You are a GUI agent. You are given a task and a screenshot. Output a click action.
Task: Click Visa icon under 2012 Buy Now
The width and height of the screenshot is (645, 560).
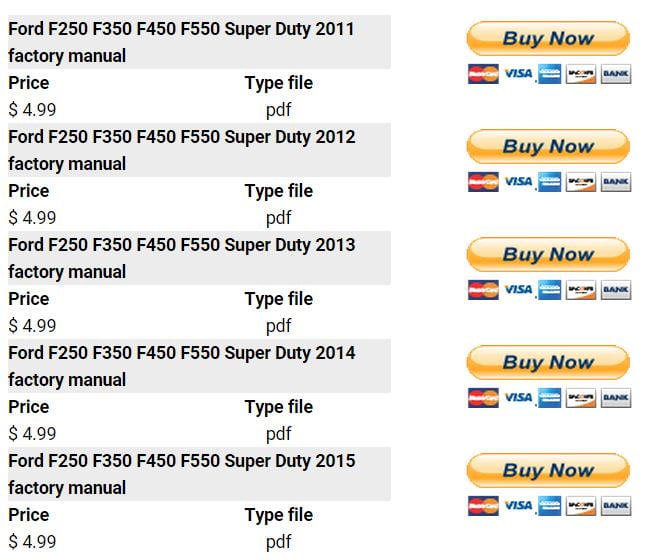pos(518,182)
